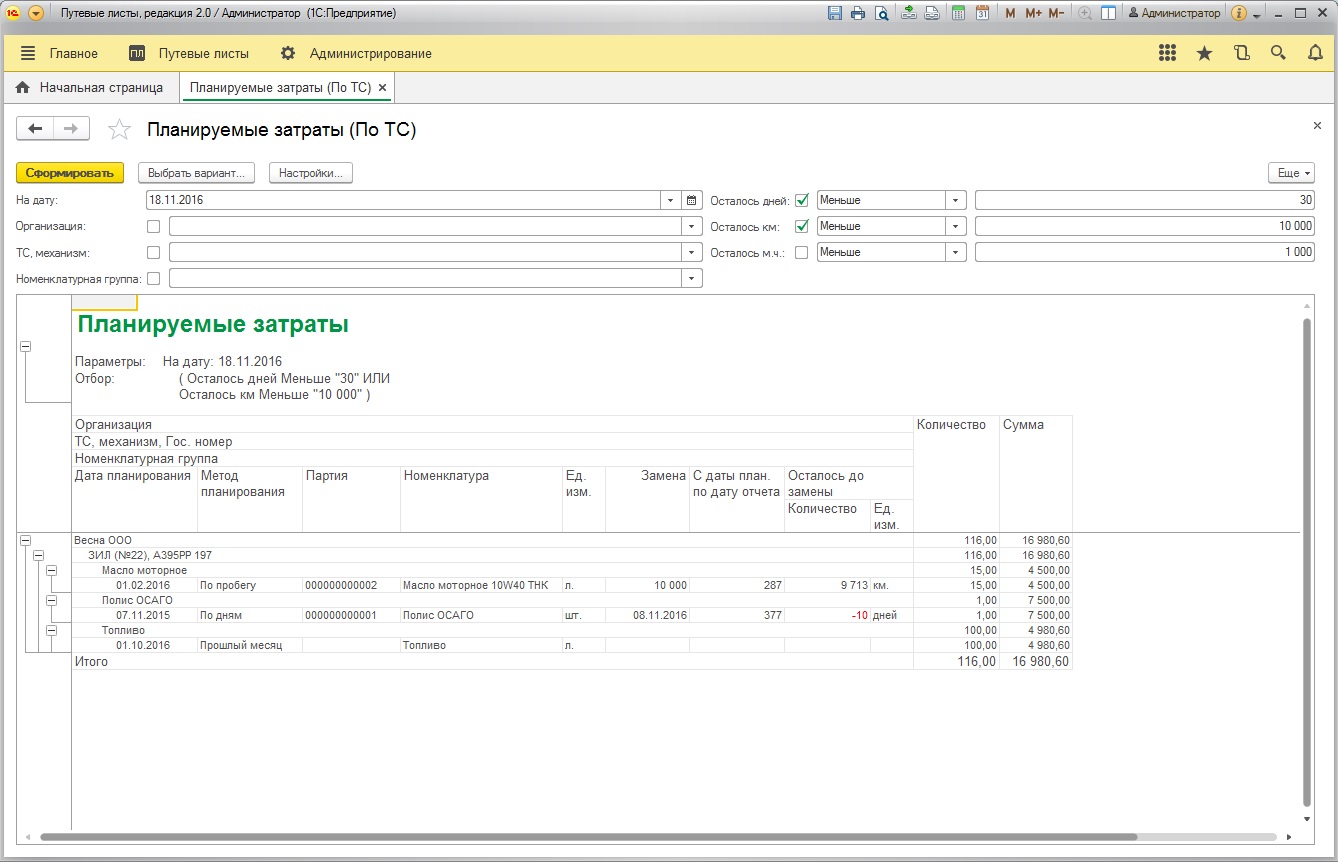Image resolution: width=1338 pixels, height=862 pixels.
Task: Open the Администратор user menu
Action: 1174,13
